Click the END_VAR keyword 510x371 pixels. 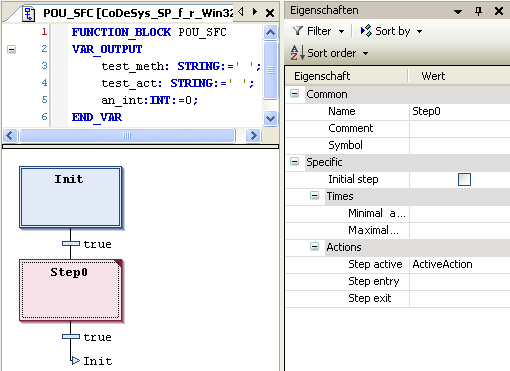(x=97, y=117)
